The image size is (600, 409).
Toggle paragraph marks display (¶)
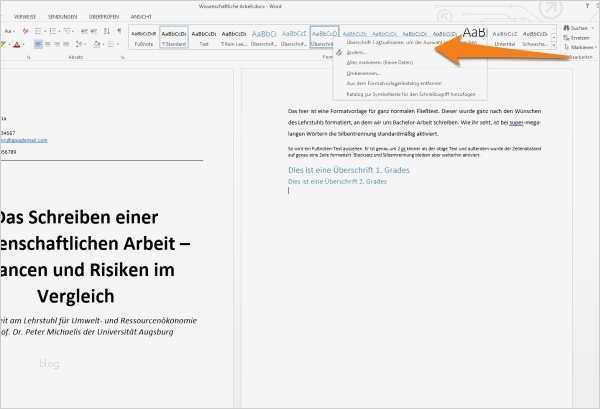(x=119, y=31)
